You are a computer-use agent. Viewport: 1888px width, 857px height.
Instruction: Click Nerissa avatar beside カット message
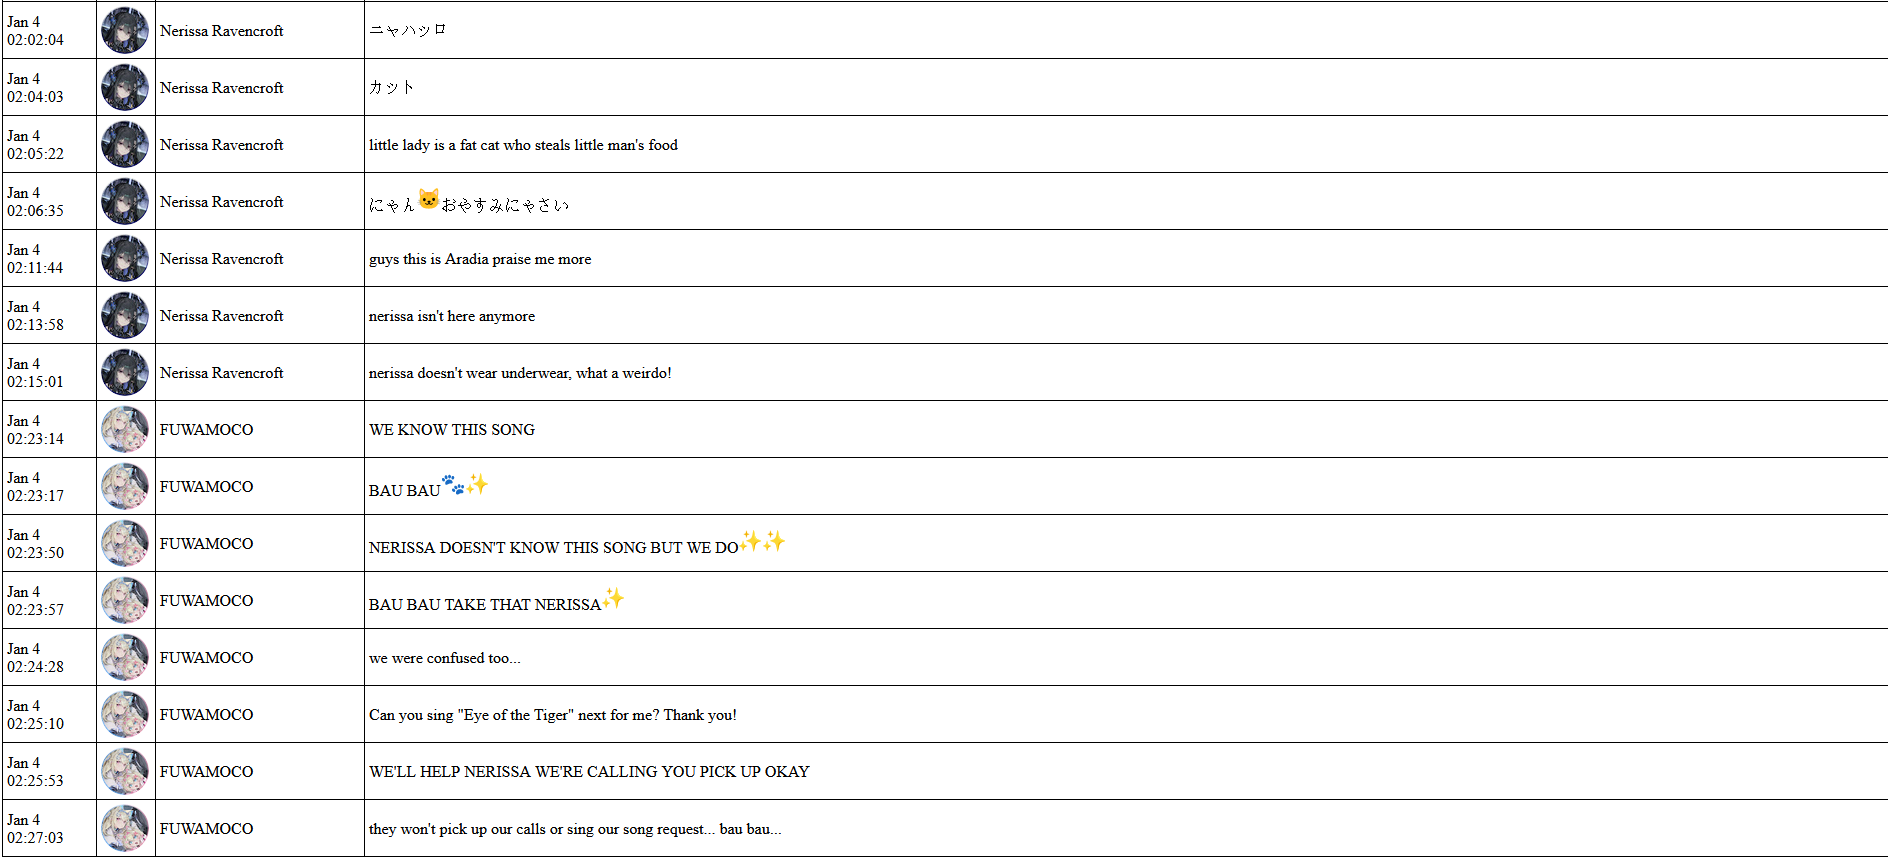pos(125,87)
